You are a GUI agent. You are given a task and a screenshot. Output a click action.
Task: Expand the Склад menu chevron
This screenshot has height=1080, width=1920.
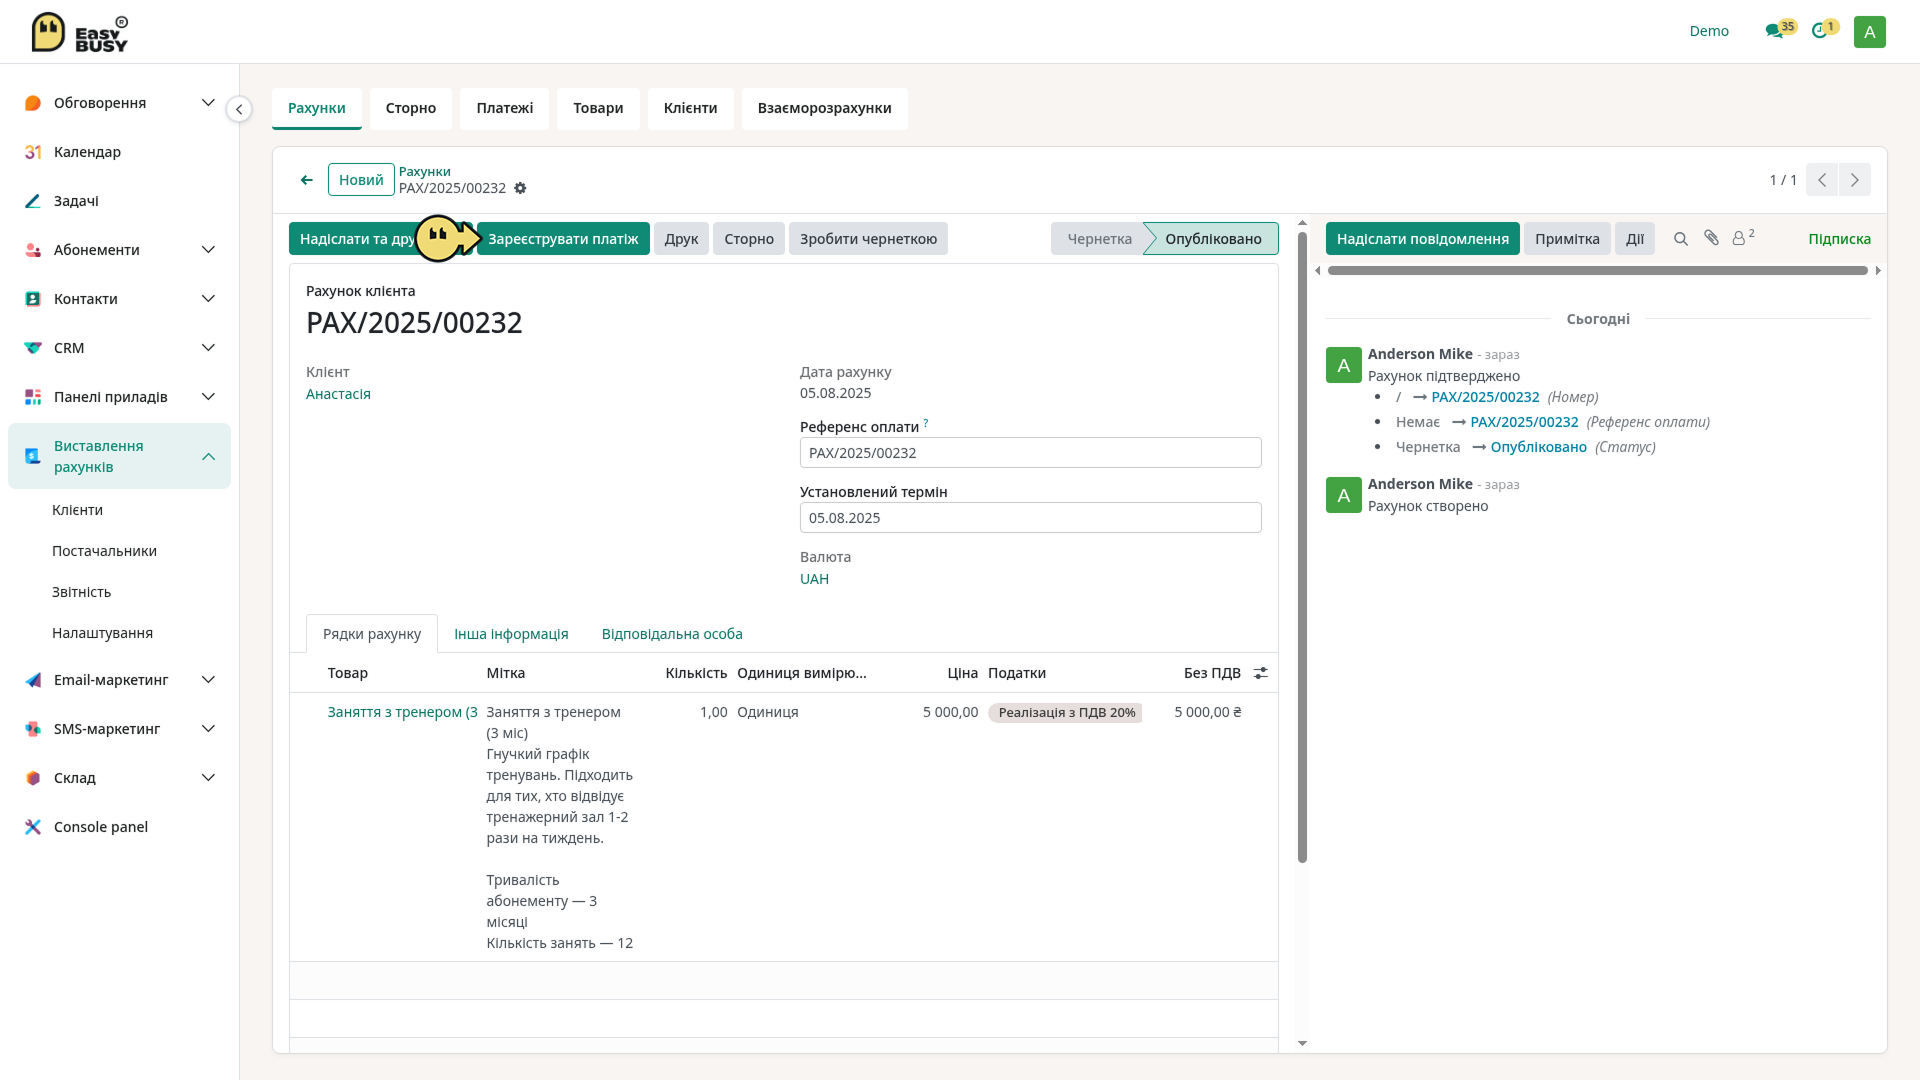coord(208,778)
